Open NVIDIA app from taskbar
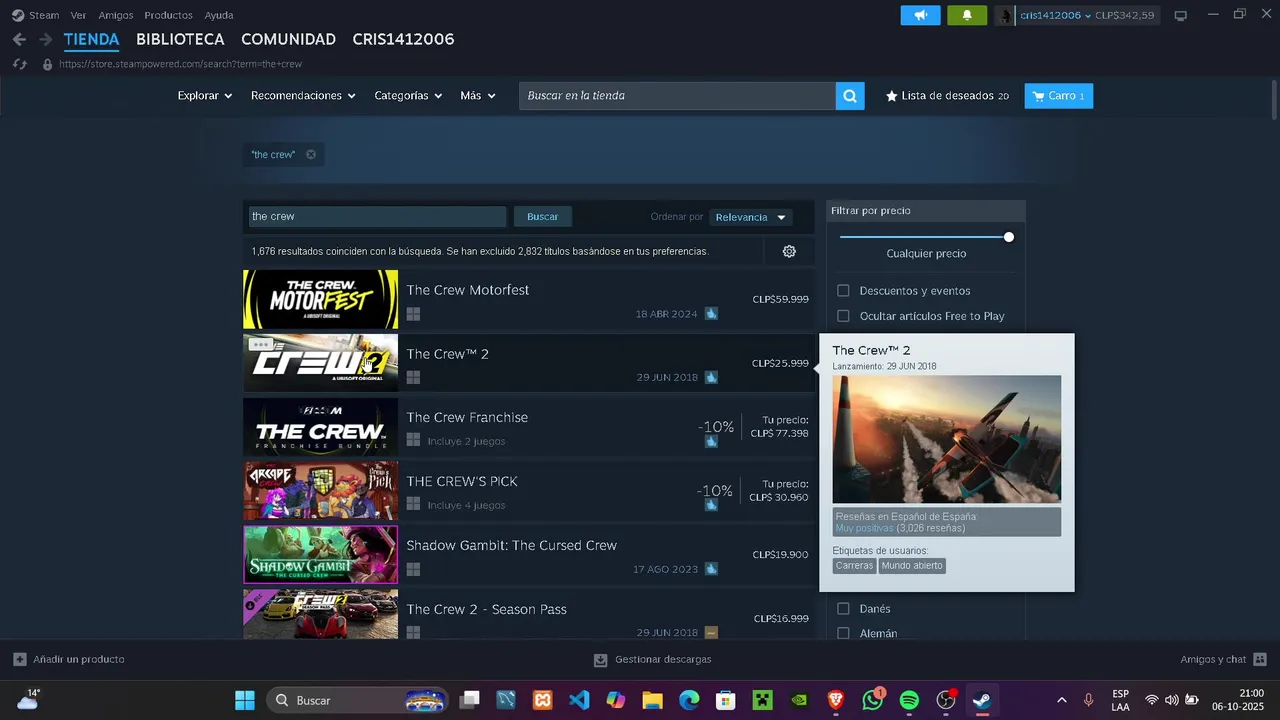The width and height of the screenshot is (1280, 720). point(799,700)
